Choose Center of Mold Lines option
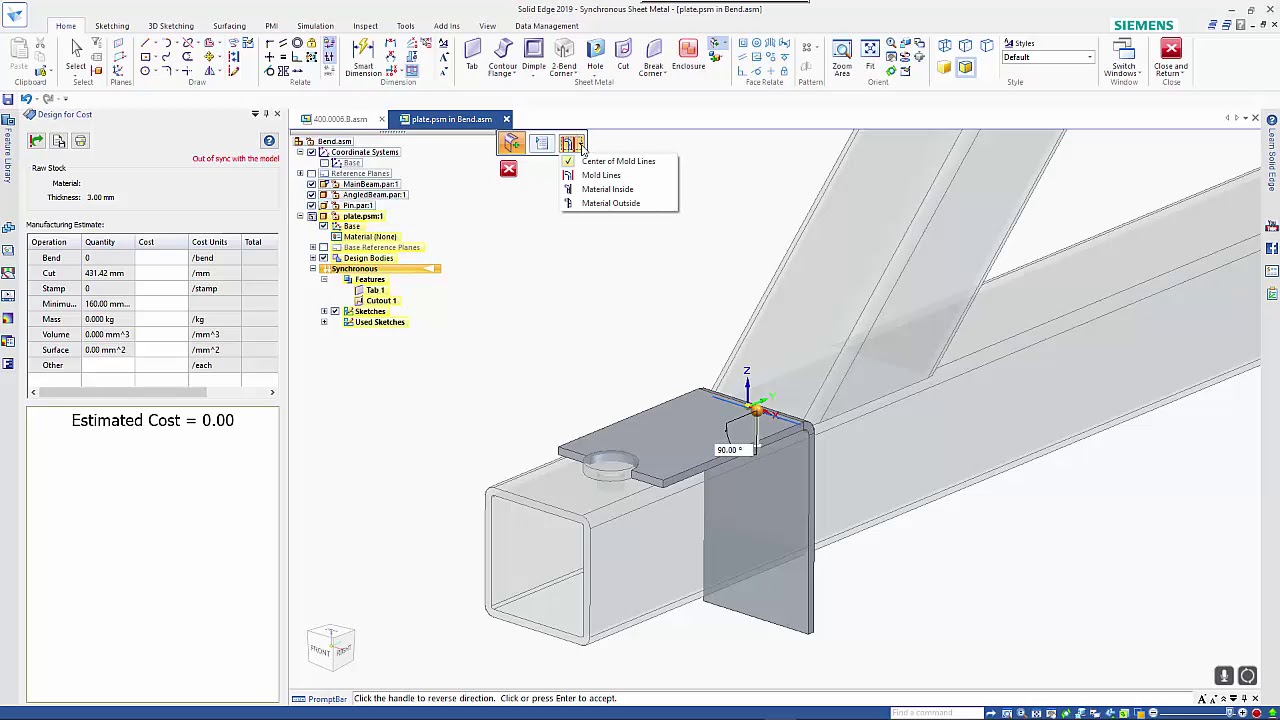Image resolution: width=1280 pixels, height=720 pixels. pos(619,161)
